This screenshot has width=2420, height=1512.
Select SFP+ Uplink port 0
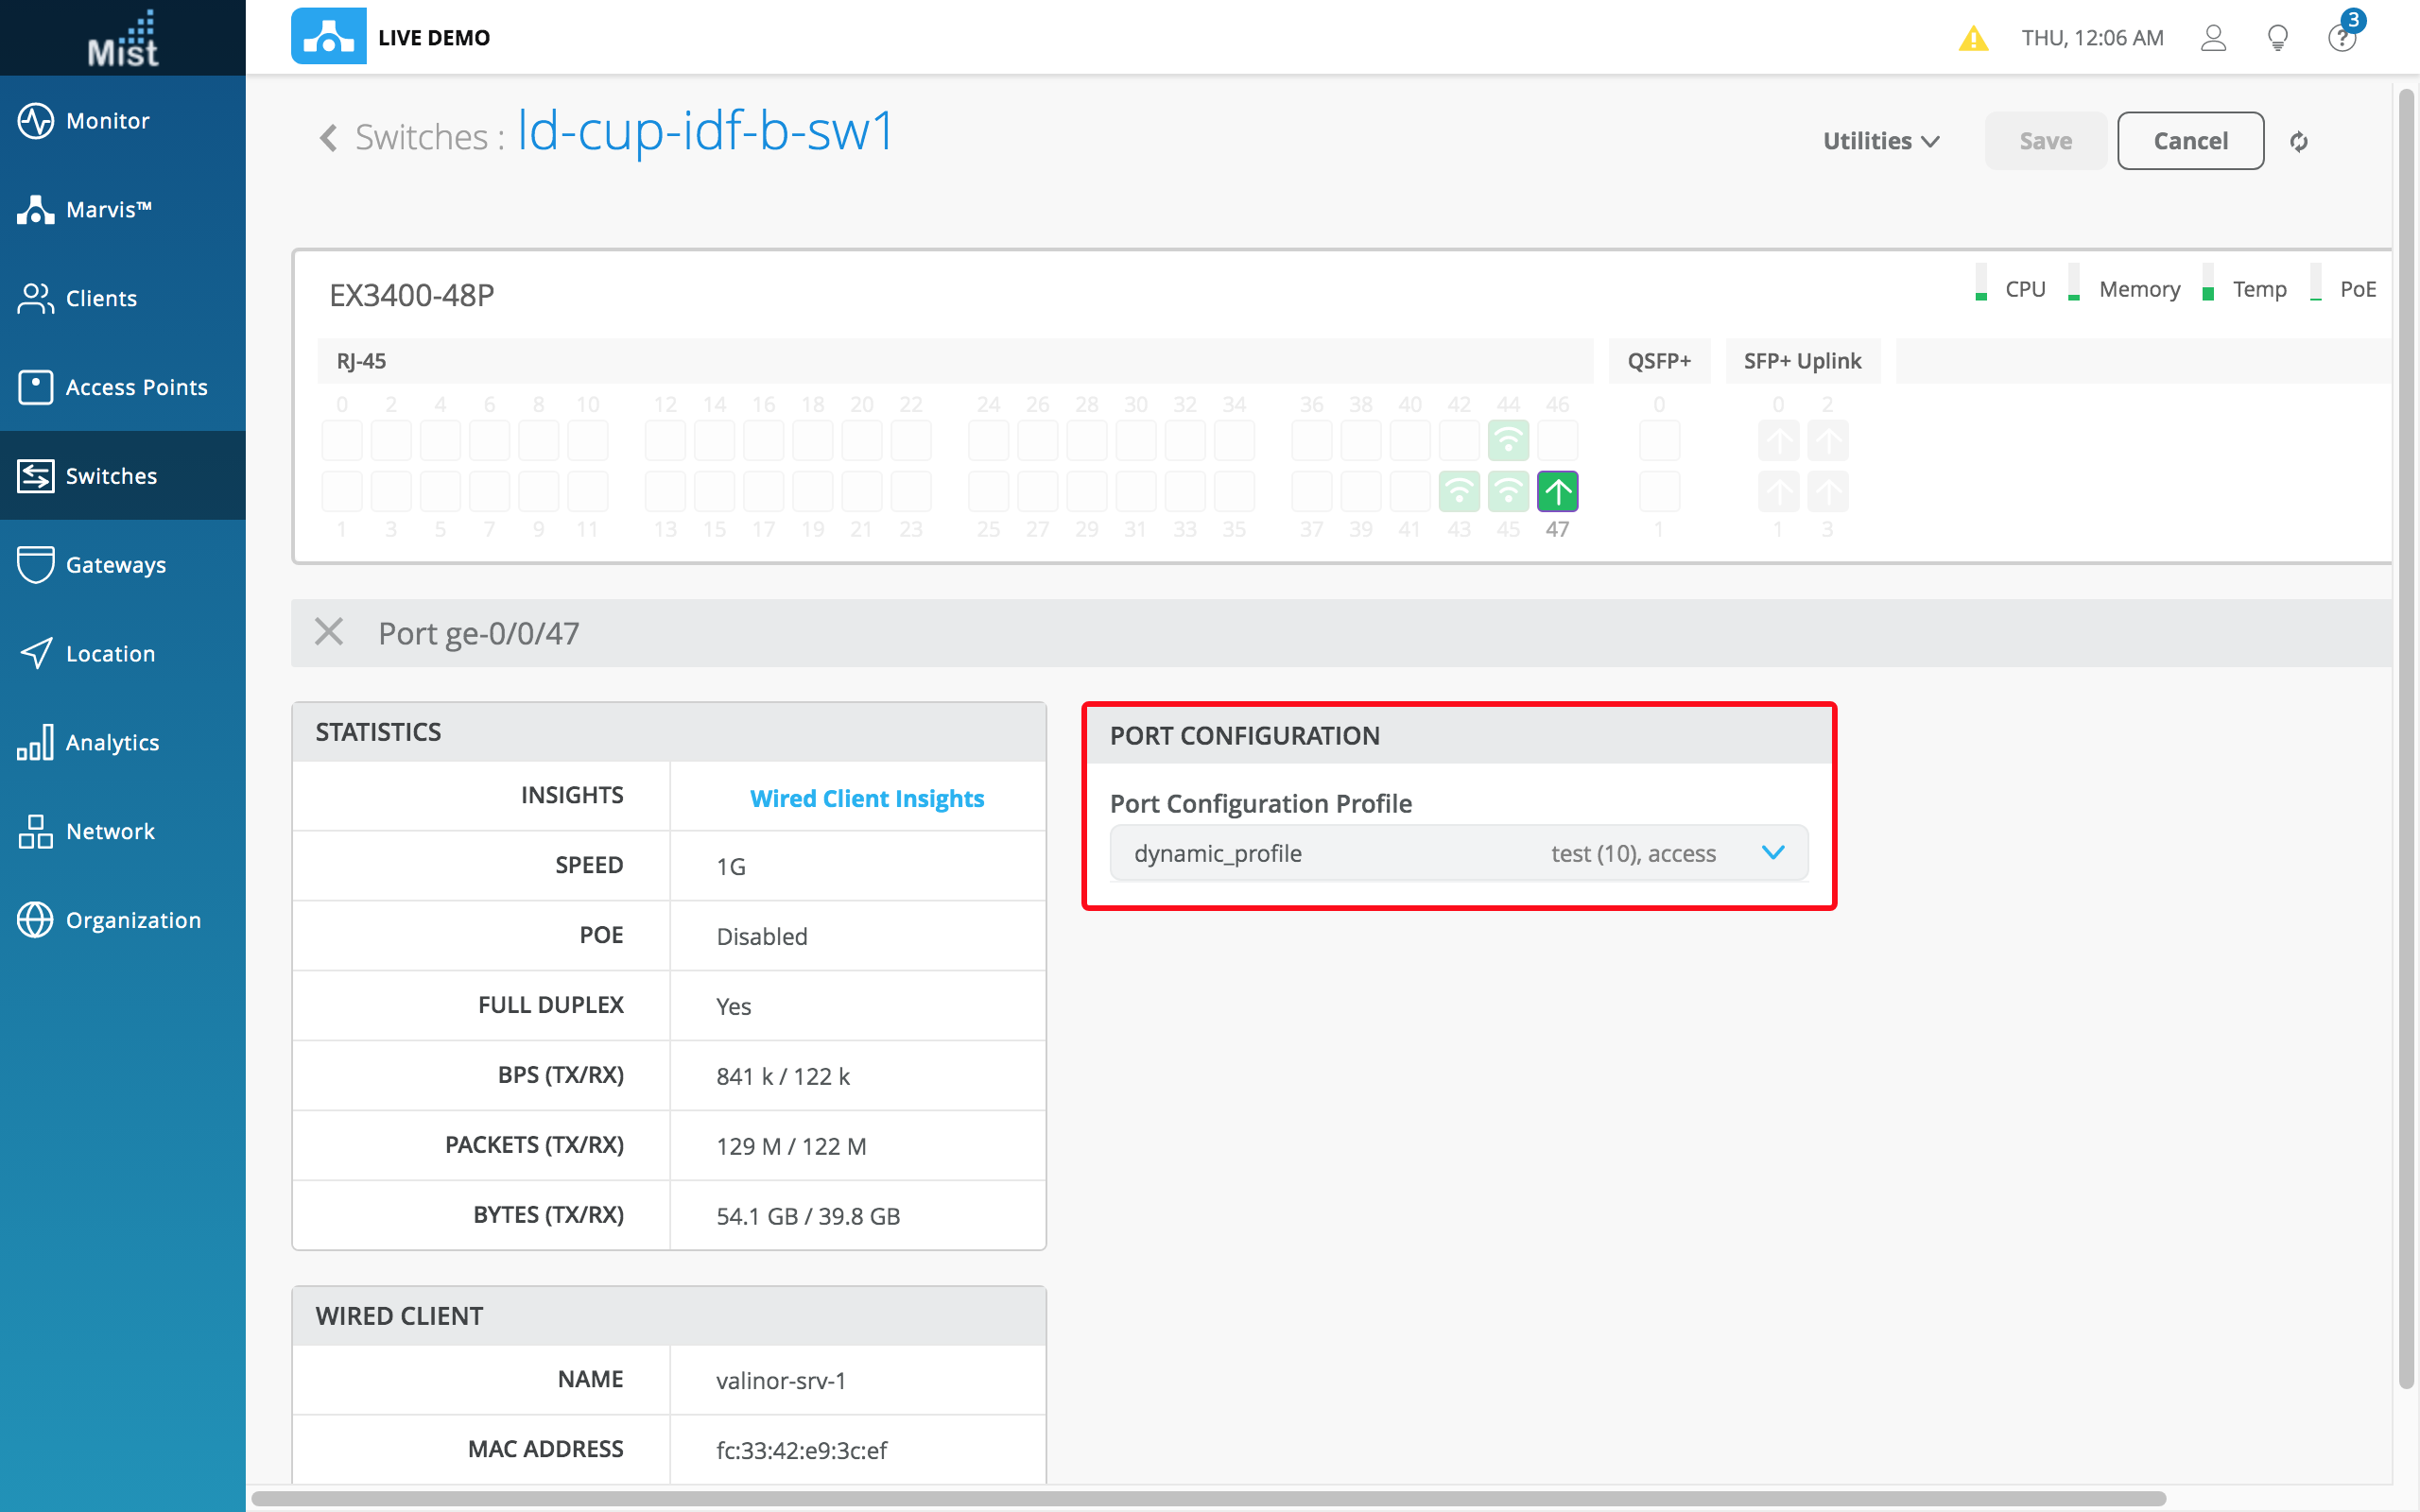pyautogui.click(x=1777, y=440)
